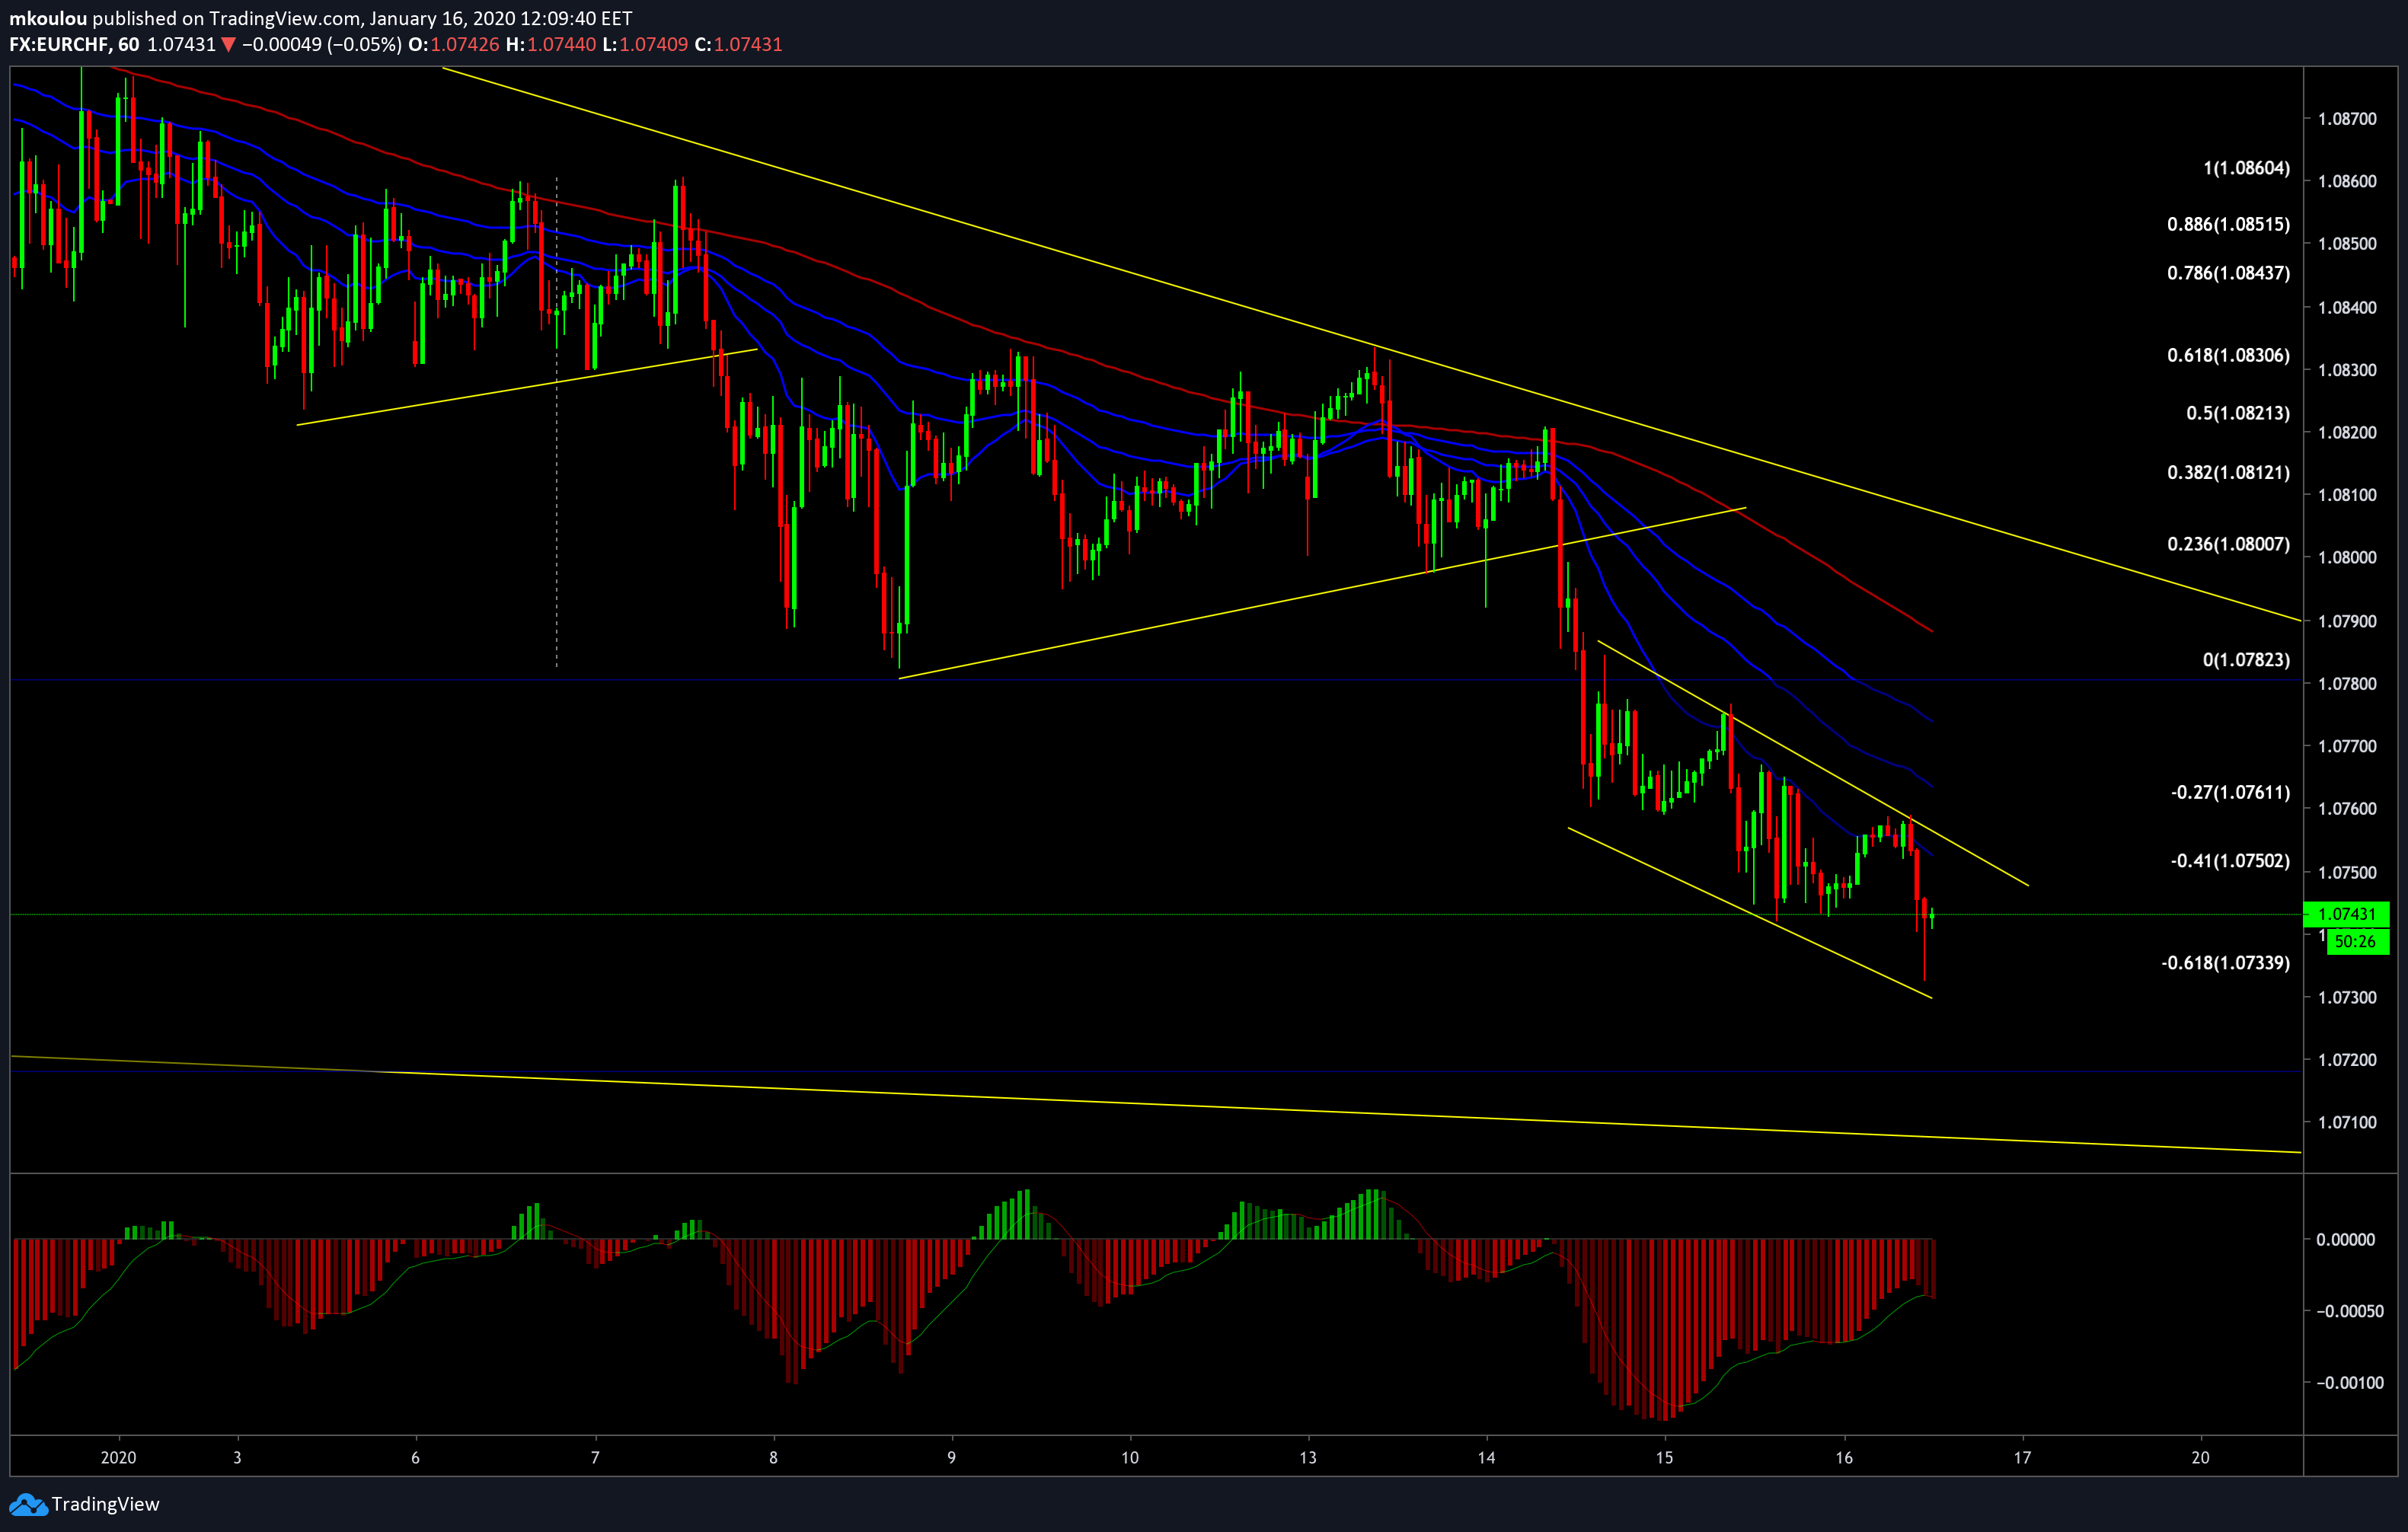Click Fibonacci label 0.236(1.08007)
Screen dimensions: 2408x1532
(2228, 544)
